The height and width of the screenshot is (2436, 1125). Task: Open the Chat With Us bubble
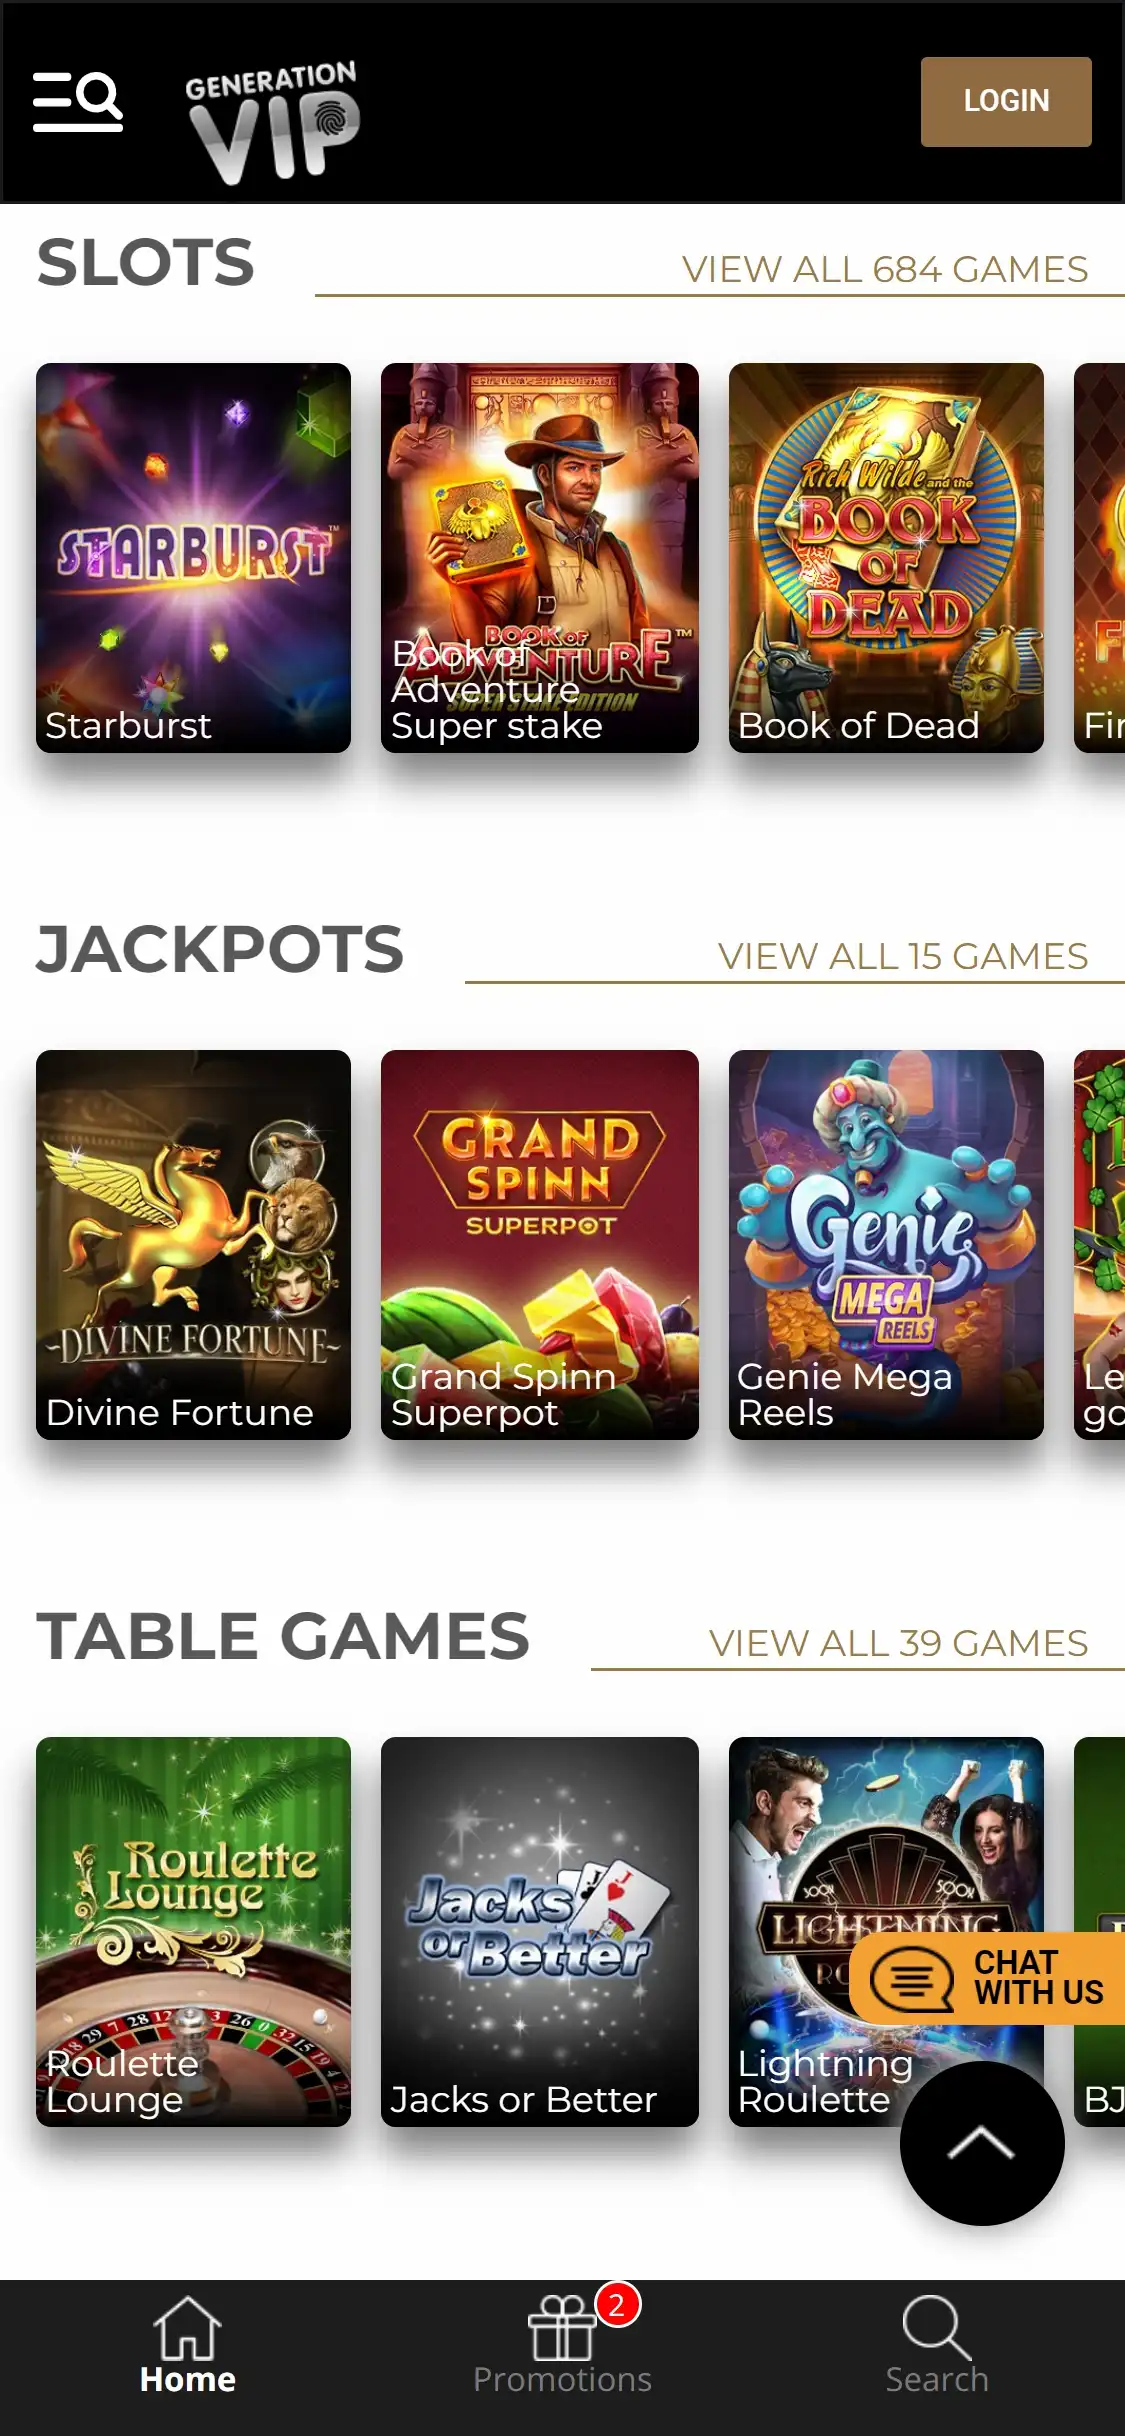click(987, 1978)
